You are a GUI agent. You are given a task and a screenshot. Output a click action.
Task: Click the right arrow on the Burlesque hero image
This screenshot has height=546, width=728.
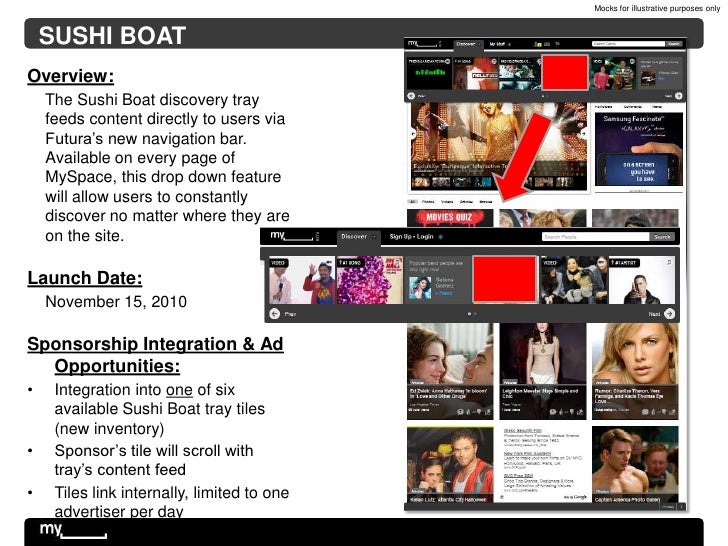(x=584, y=133)
